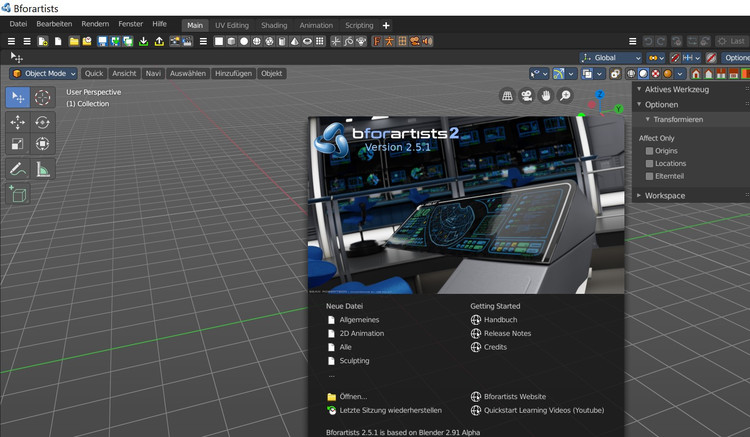Add a cone primitive from toolbar
Screen dimensions: 750x437
[x=295, y=41]
